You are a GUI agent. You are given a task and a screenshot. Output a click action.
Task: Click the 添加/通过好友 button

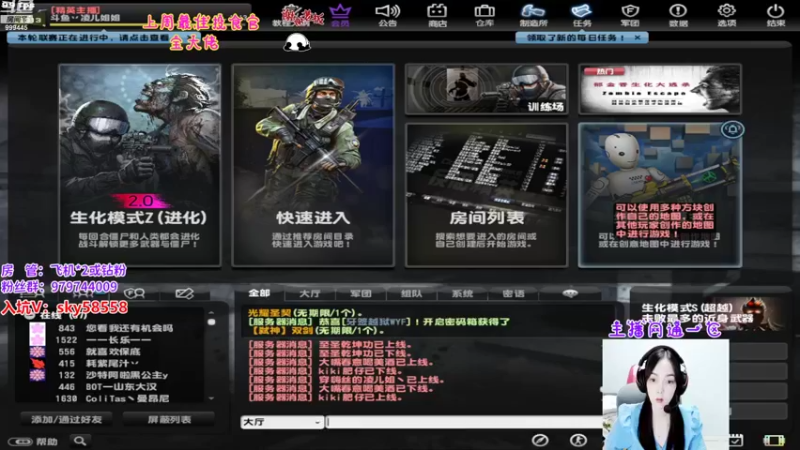(66, 419)
